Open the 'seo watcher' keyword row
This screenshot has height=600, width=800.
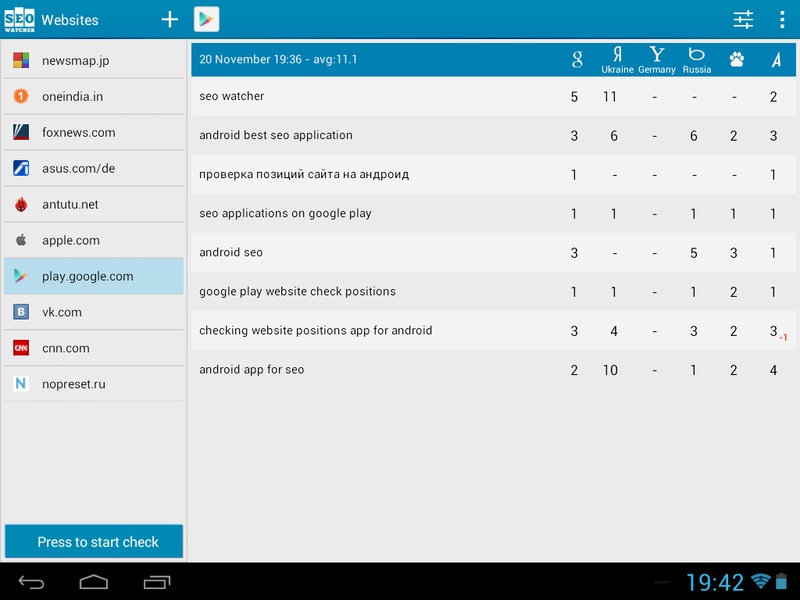coord(493,96)
